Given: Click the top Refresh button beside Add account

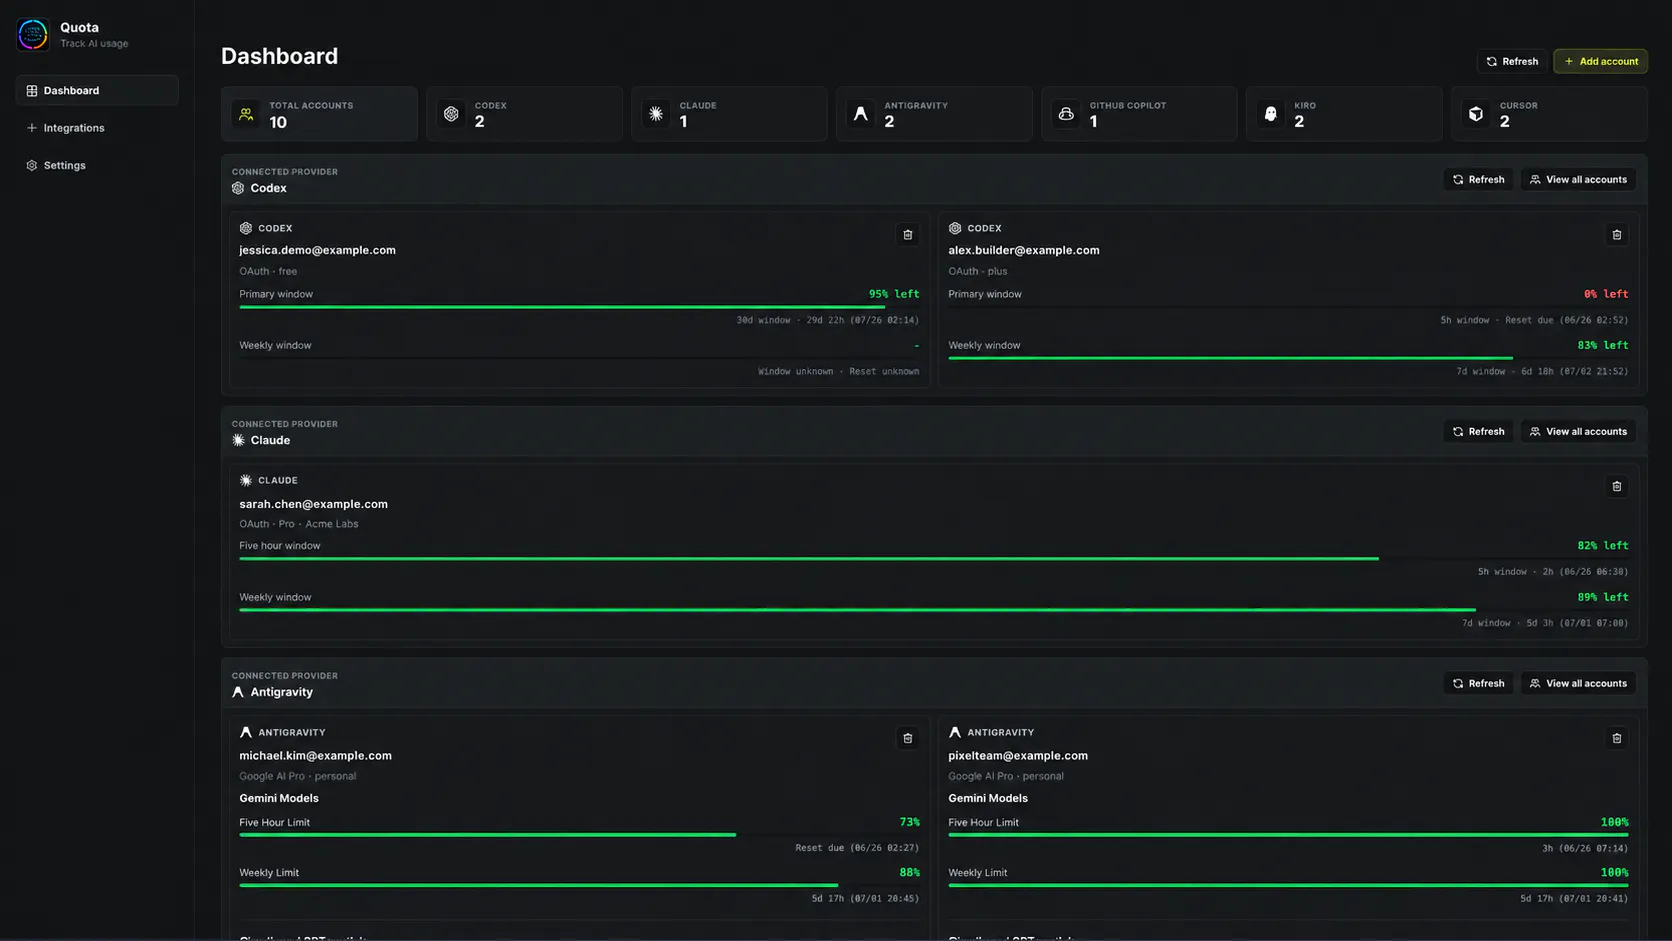Looking at the screenshot, I should pos(1511,62).
